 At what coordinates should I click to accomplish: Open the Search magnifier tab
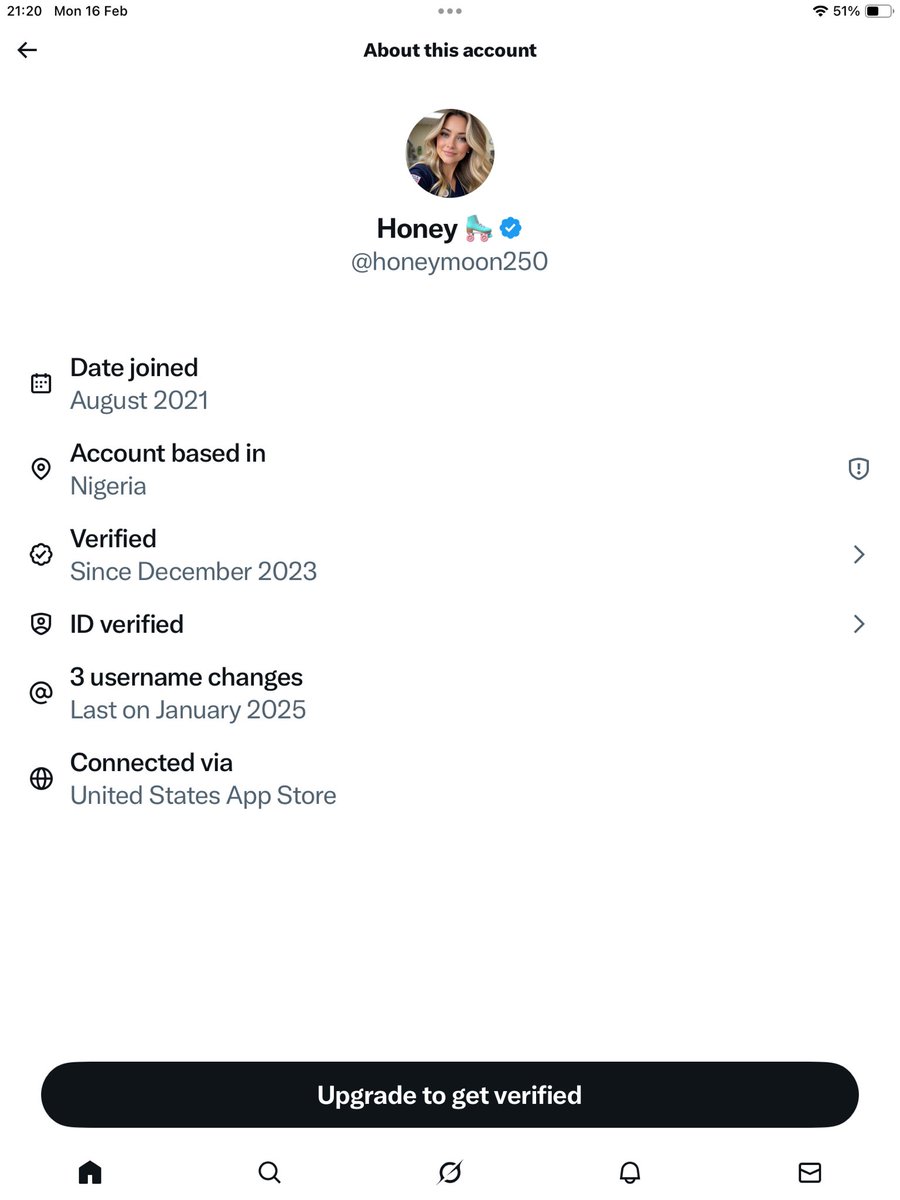click(269, 1172)
